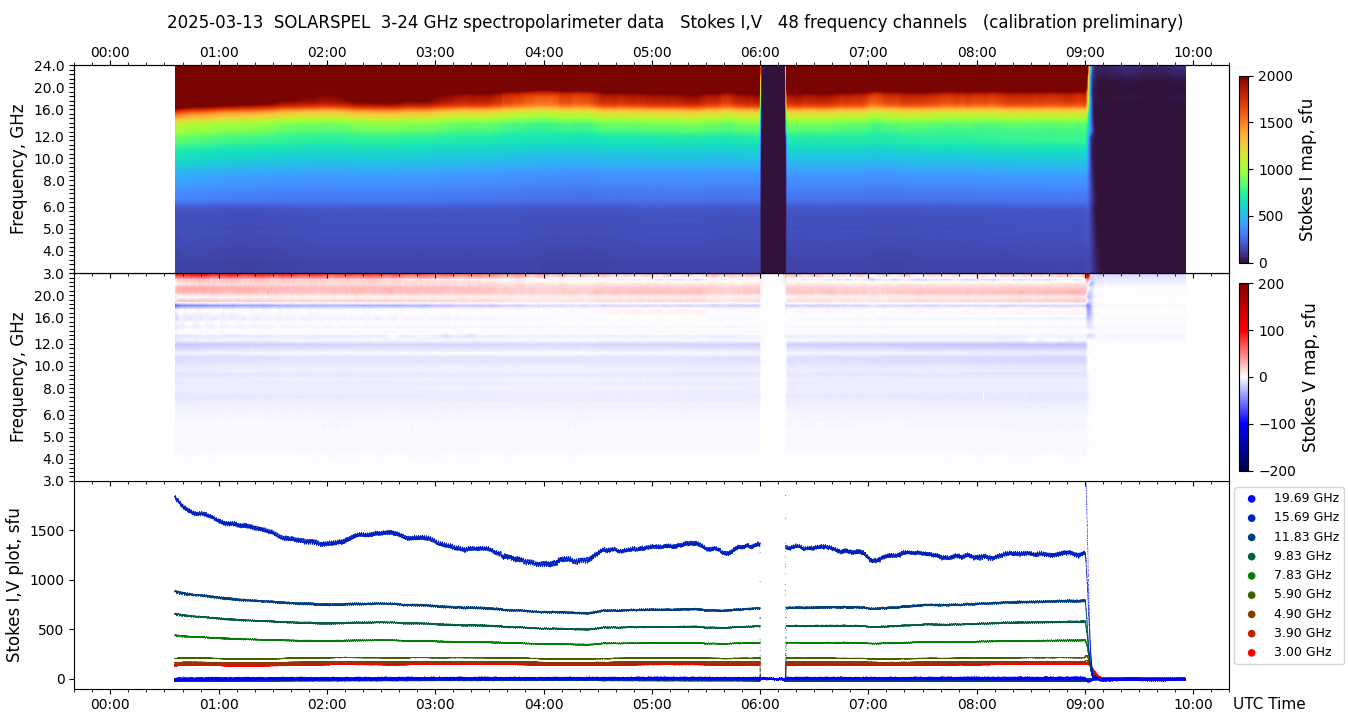
Task: Click the 15.69 GHz legend marker dot
Action: [x=1251, y=517]
